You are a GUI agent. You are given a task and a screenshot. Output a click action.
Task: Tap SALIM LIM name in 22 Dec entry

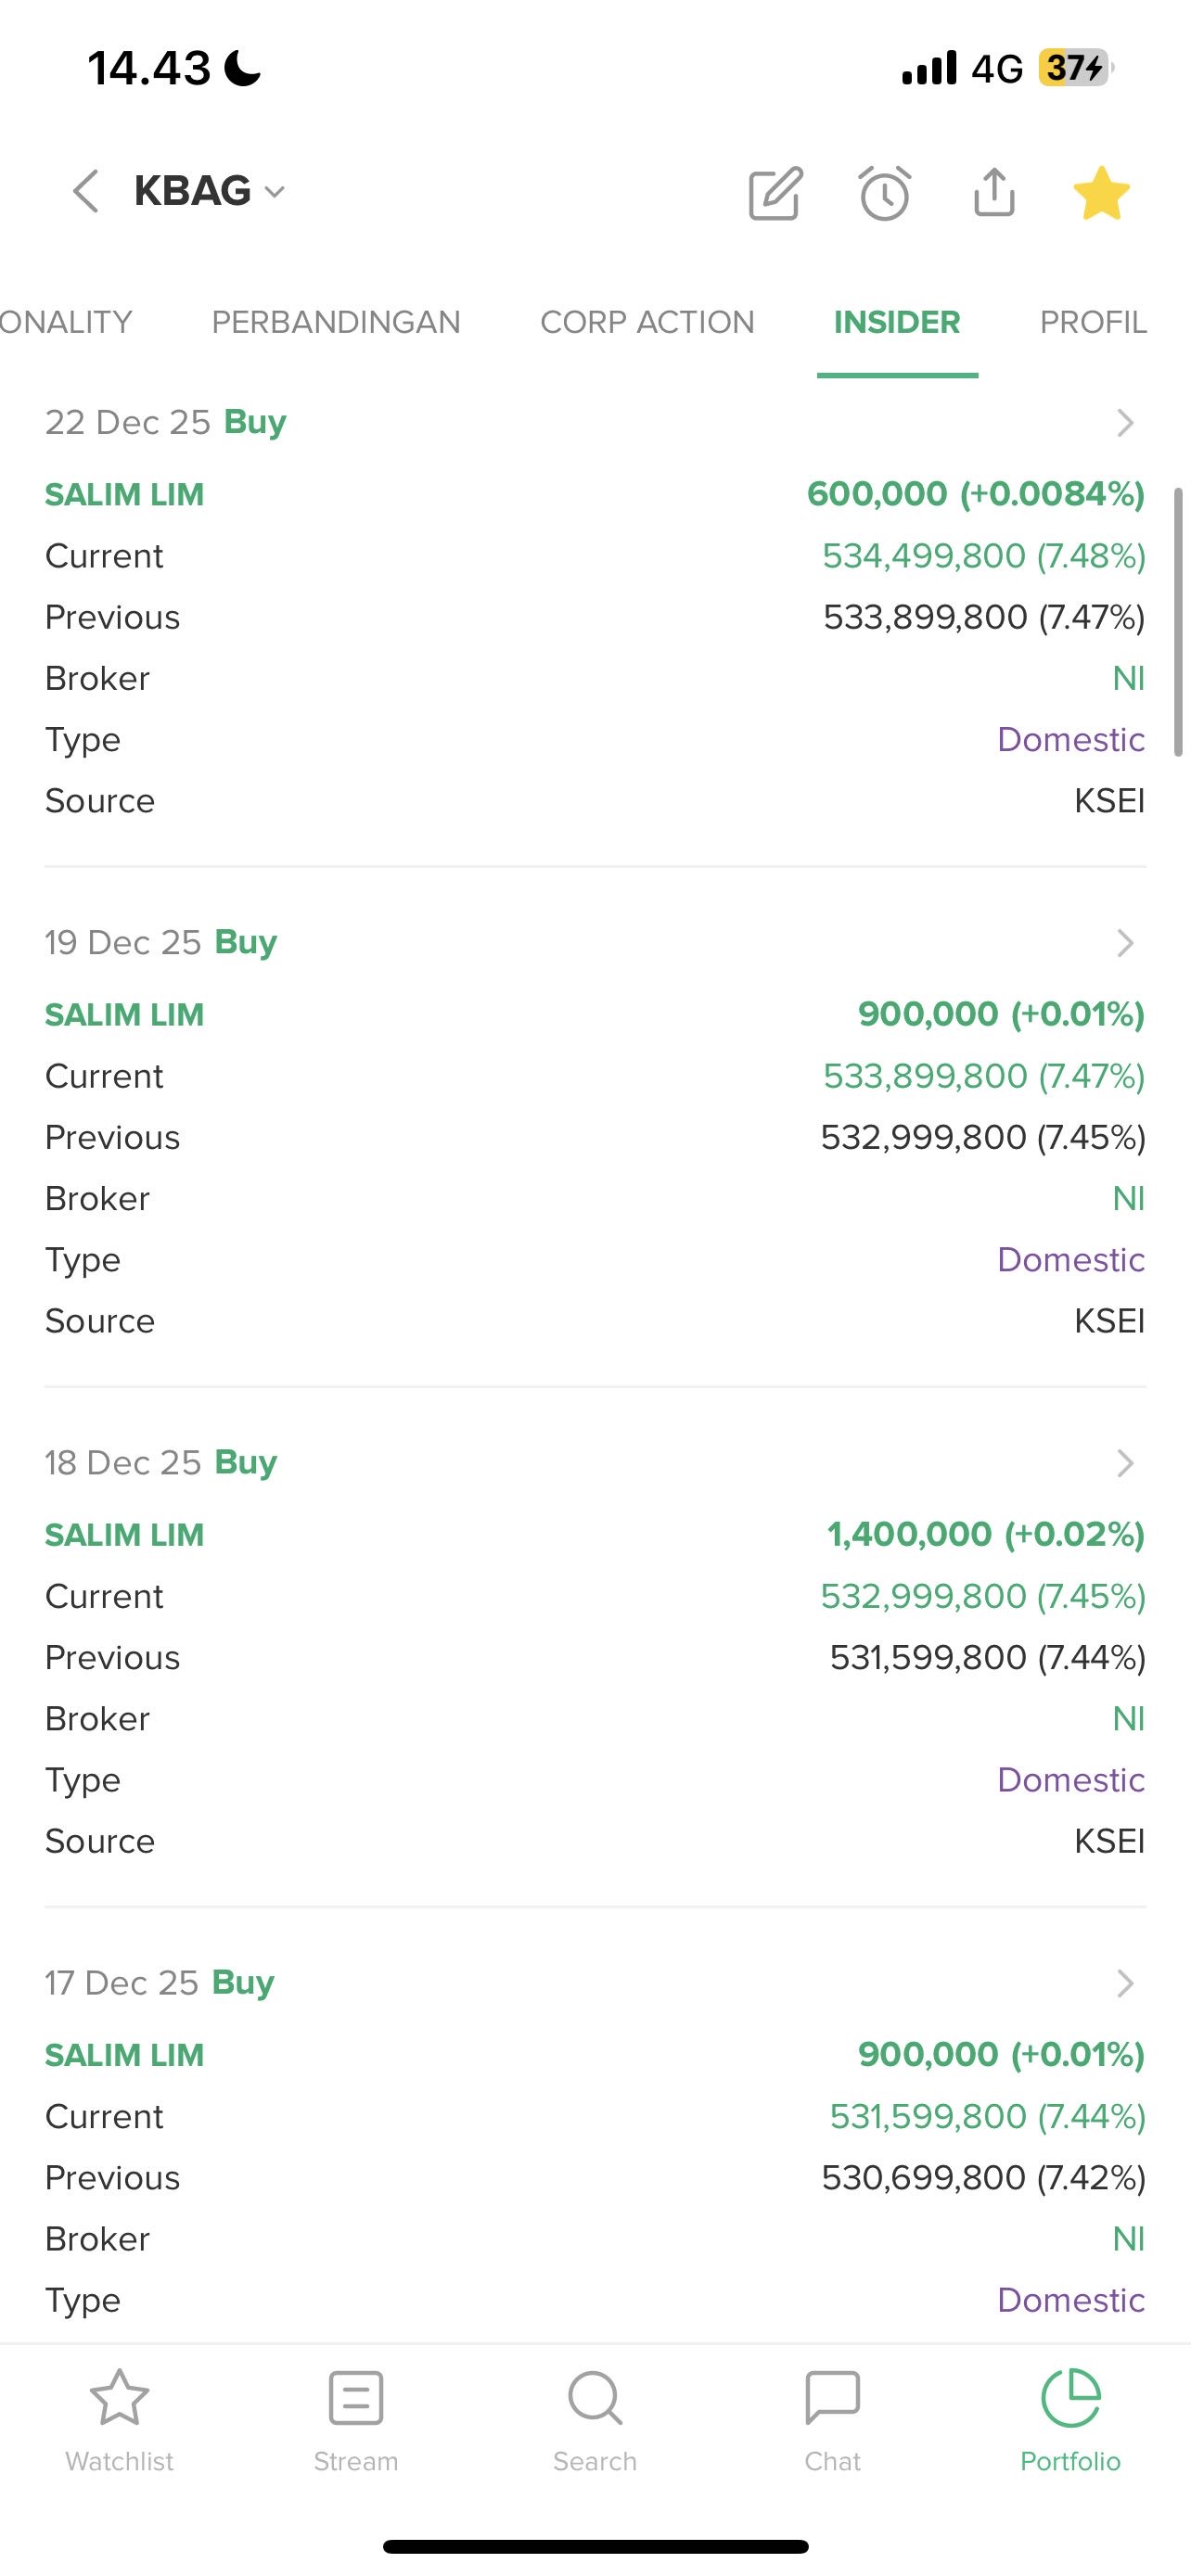point(124,495)
